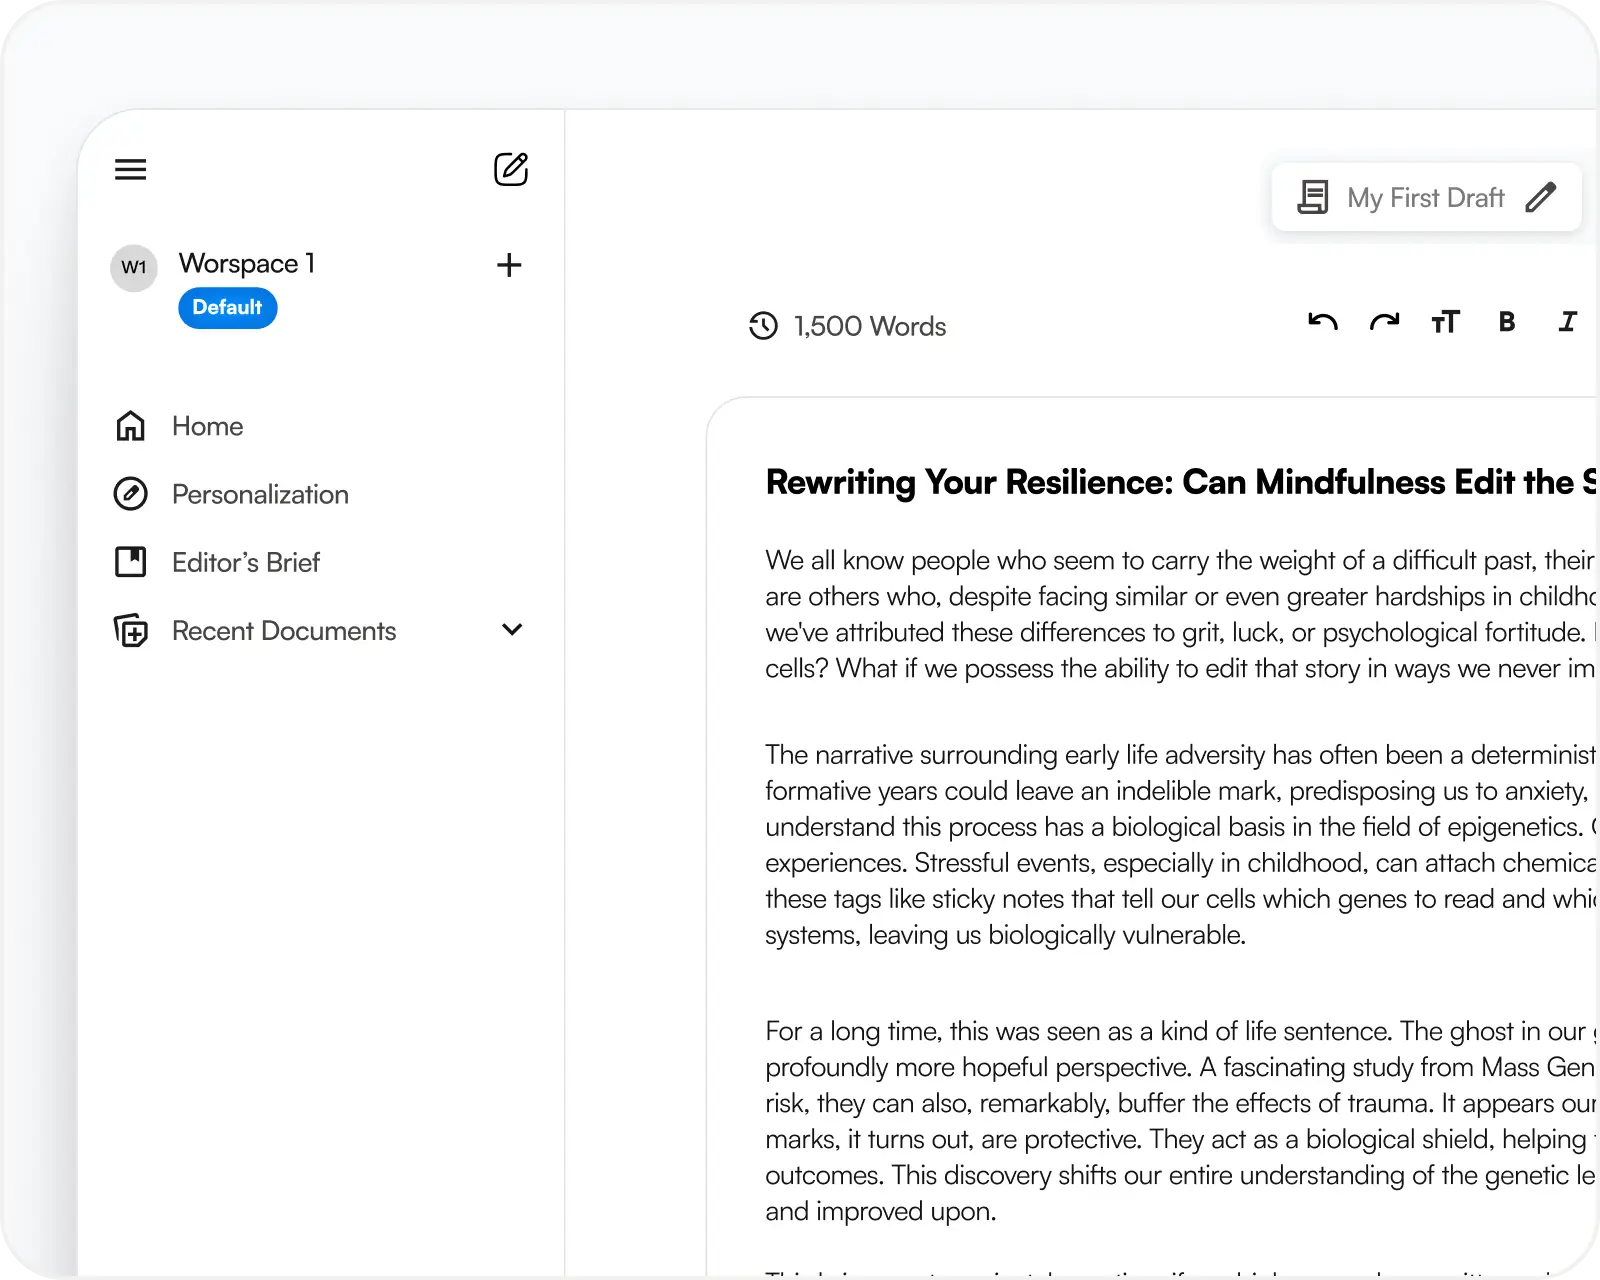The image size is (1600, 1280).
Task: Place cursor in paragraph starting 'For a long time'
Action: (1180, 1121)
